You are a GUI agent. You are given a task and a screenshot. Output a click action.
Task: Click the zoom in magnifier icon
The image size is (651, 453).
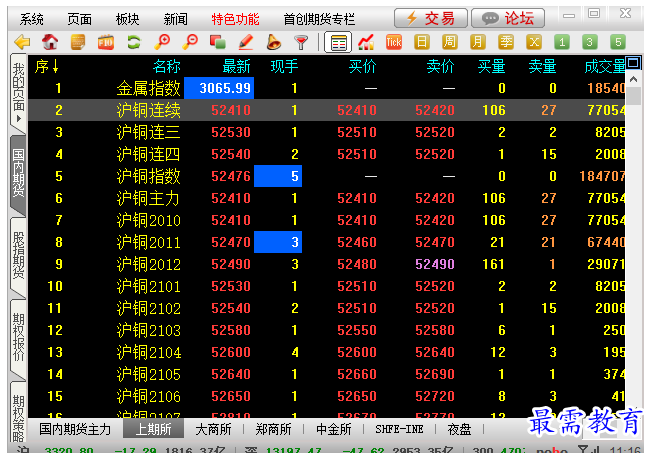[x=162, y=42]
